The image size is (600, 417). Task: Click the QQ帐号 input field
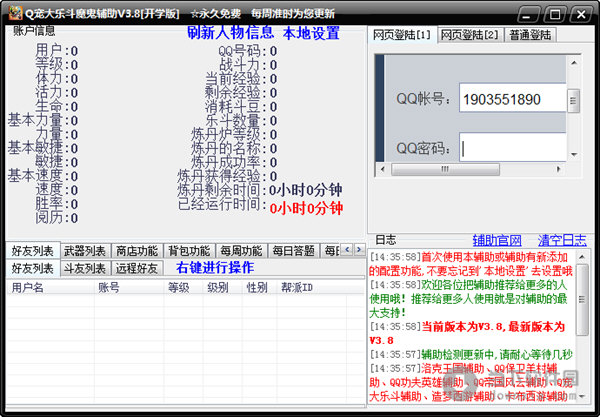(x=513, y=98)
